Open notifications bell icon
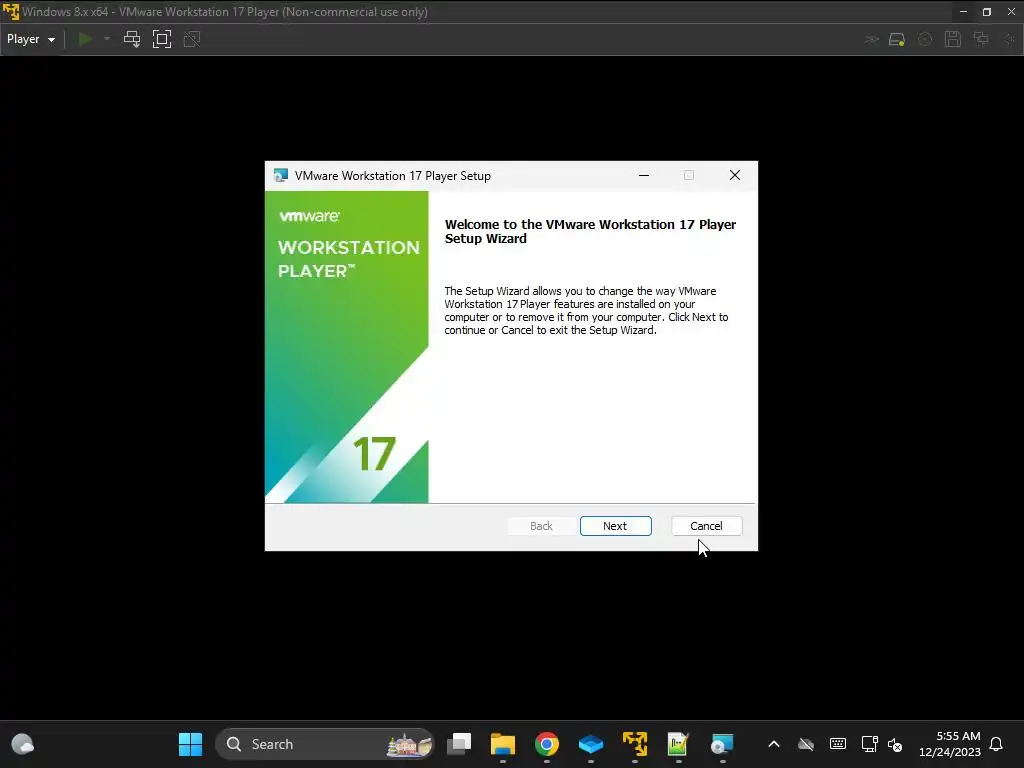 (x=997, y=744)
